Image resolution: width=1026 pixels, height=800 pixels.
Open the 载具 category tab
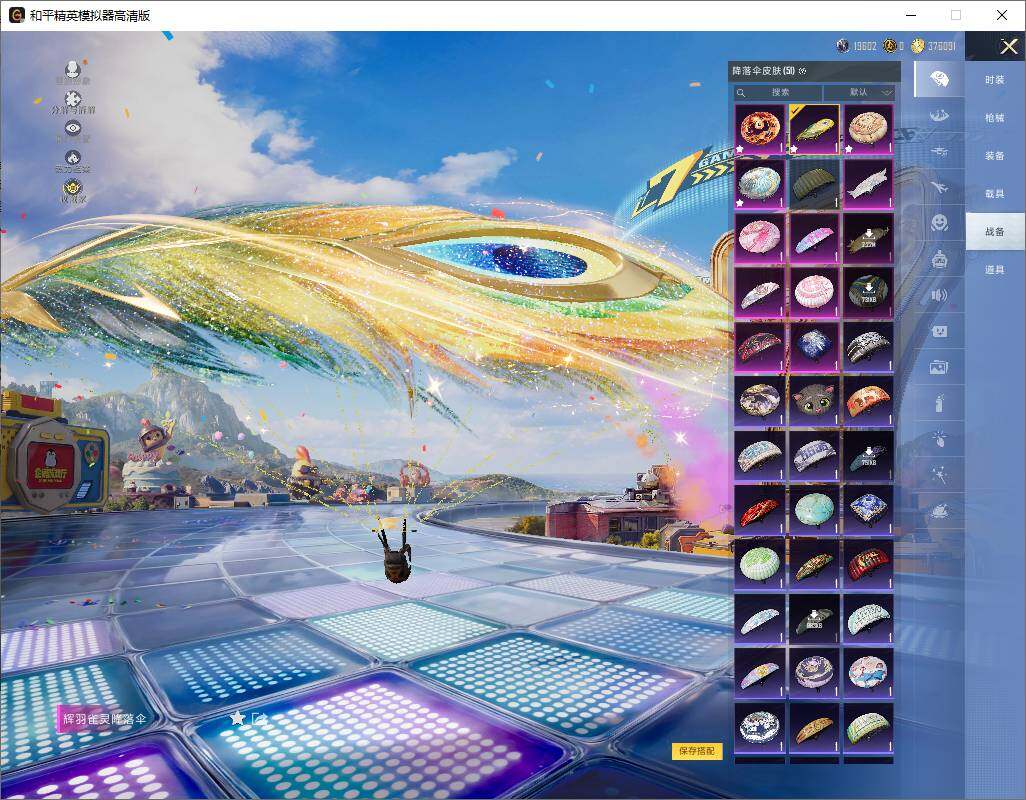(x=995, y=194)
